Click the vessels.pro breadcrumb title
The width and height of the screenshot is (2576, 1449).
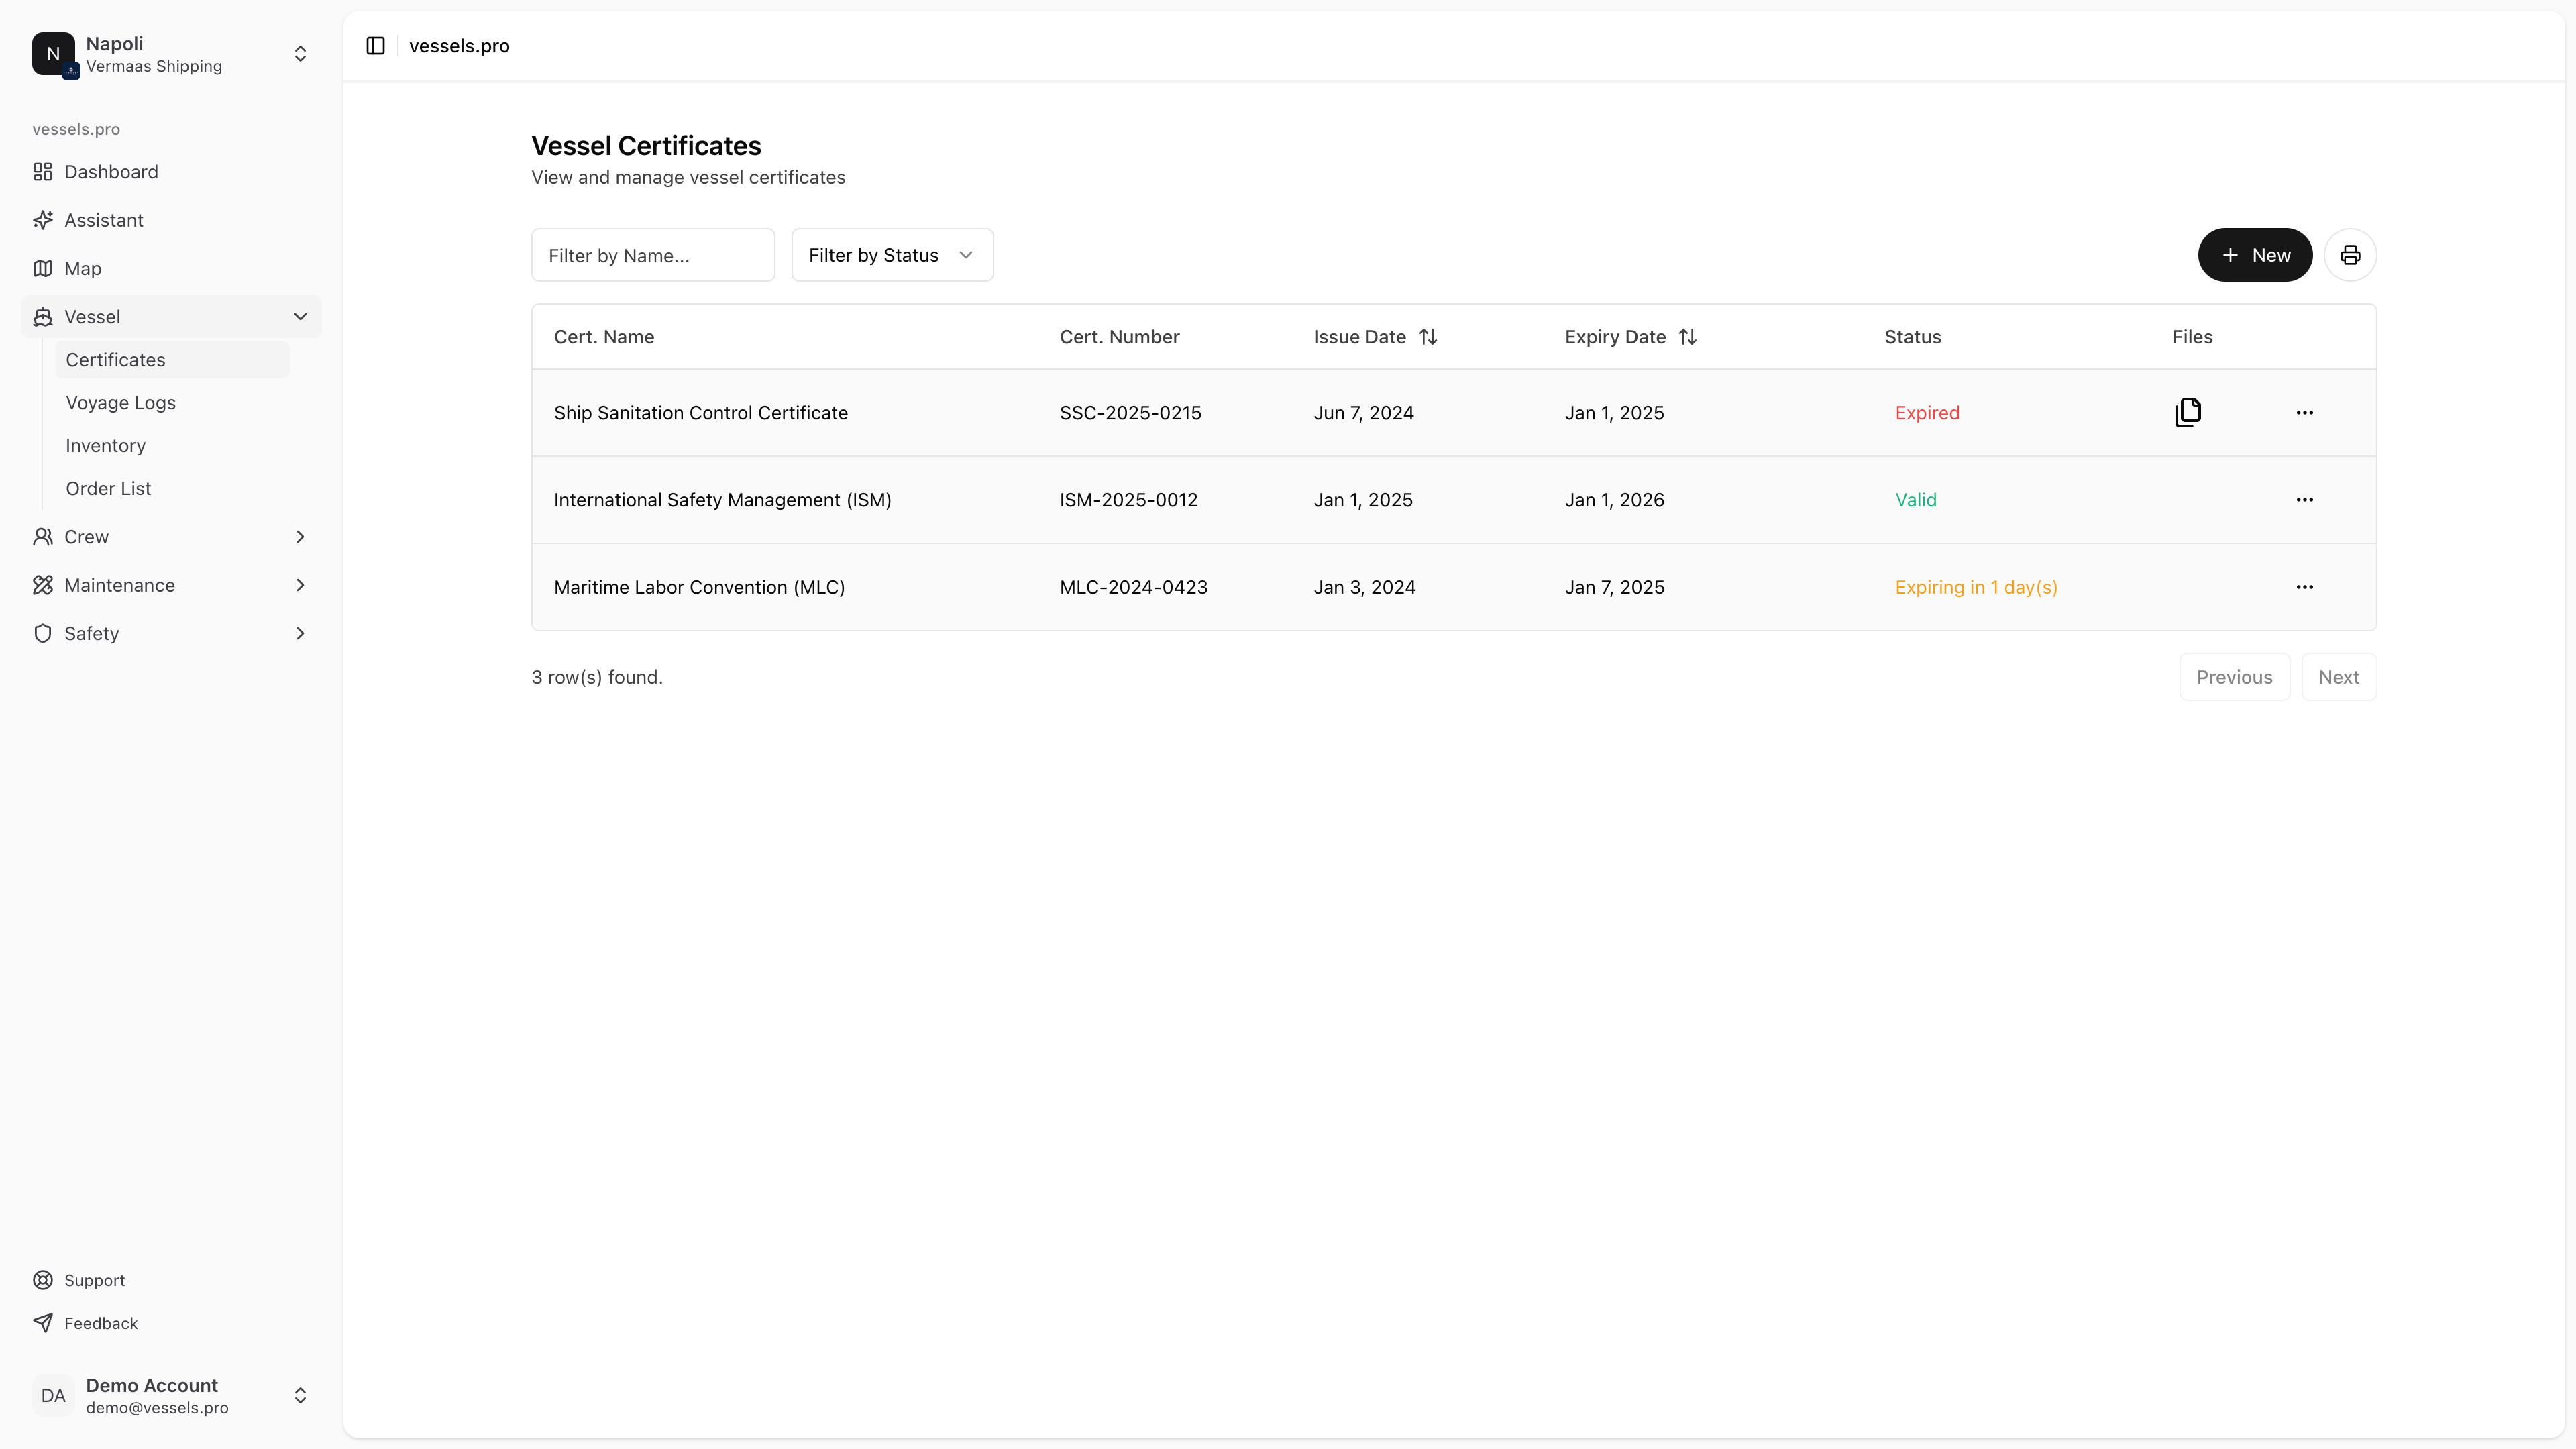tap(459, 46)
